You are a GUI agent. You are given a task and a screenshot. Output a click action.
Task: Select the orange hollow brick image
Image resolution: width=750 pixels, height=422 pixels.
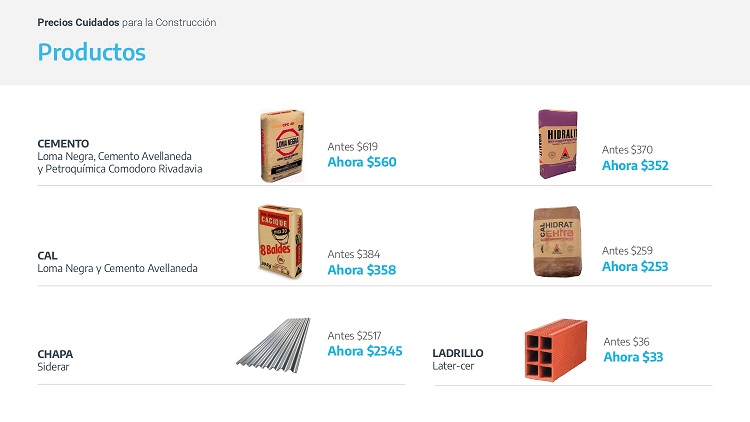pos(555,349)
